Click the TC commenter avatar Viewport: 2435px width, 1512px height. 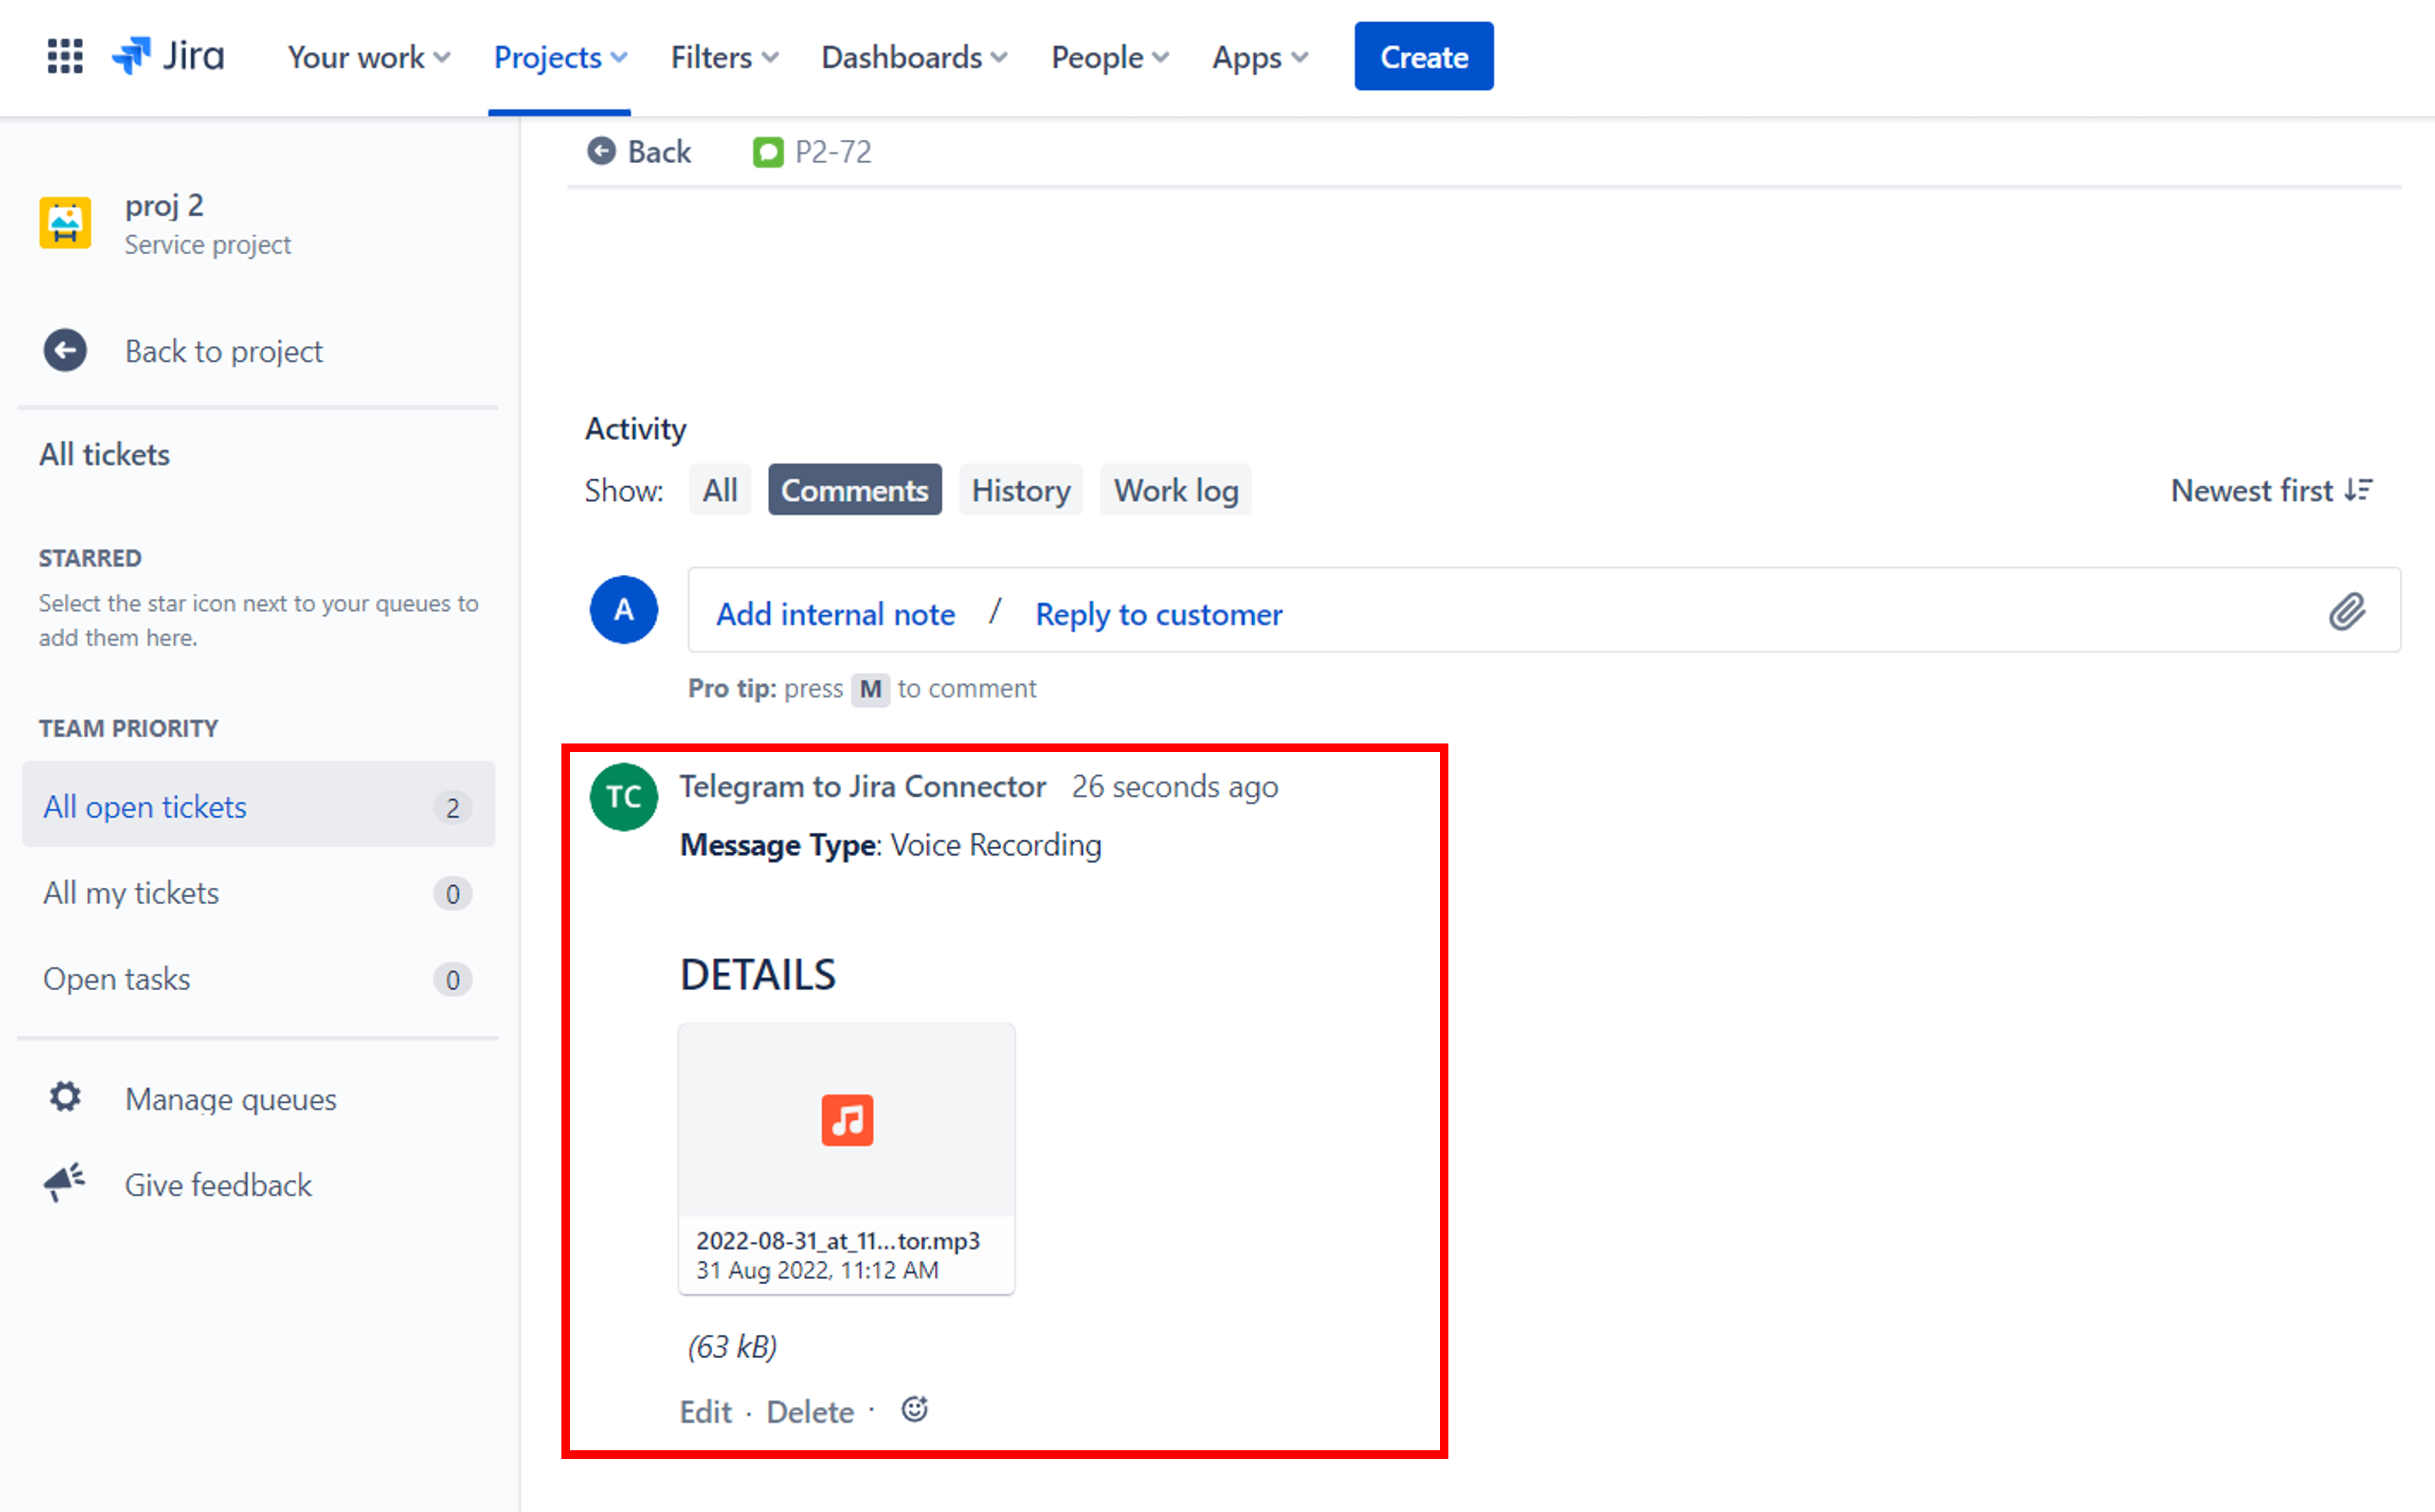(623, 797)
